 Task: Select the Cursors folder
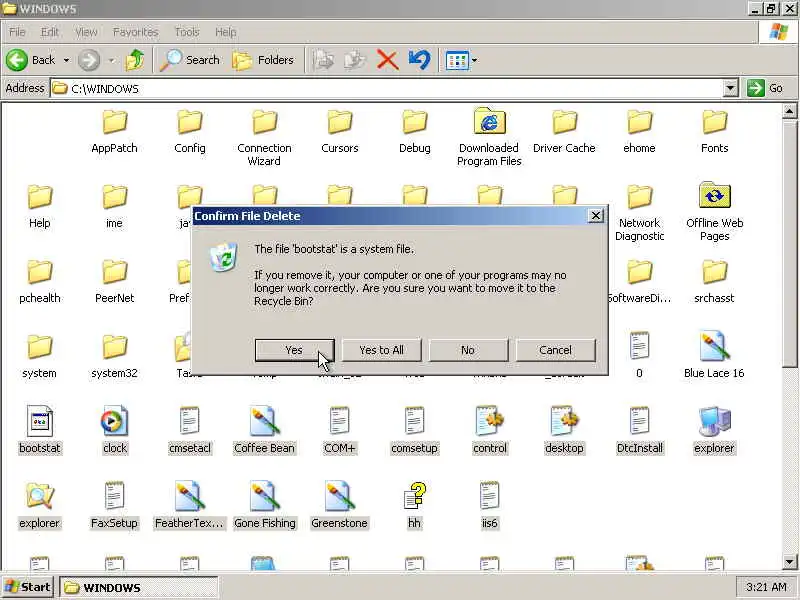340,132
